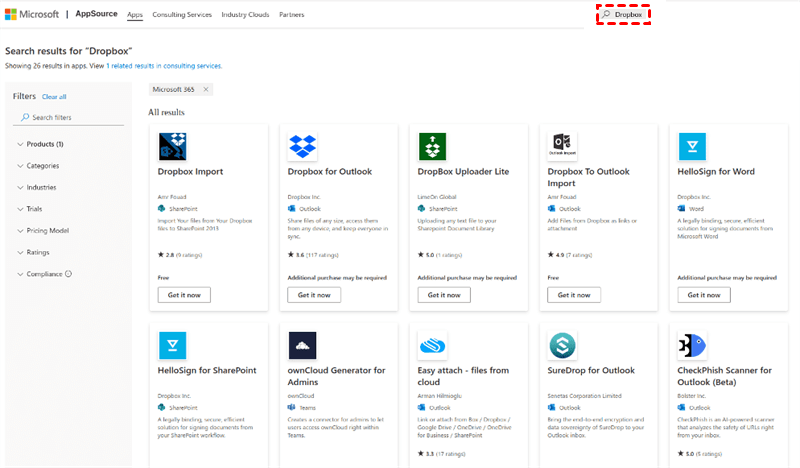Click CheckPhish Scanner fish icon
This screenshot has width=800, height=468.
(x=692, y=346)
